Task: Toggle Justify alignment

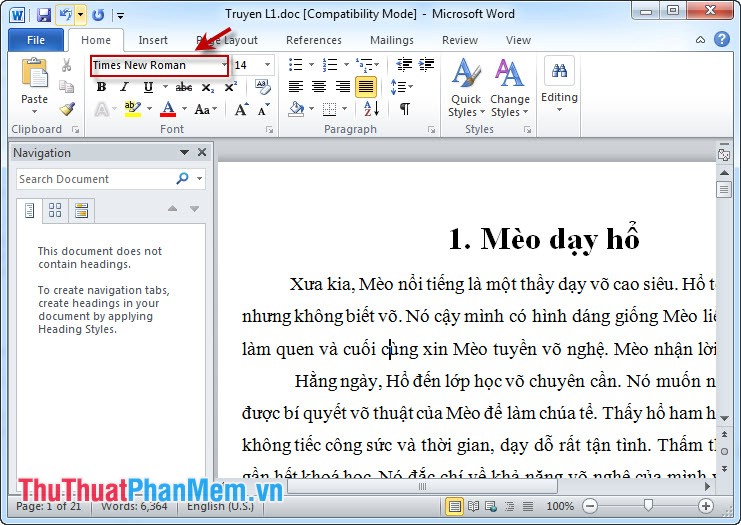Action: pyautogui.click(x=366, y=87)
